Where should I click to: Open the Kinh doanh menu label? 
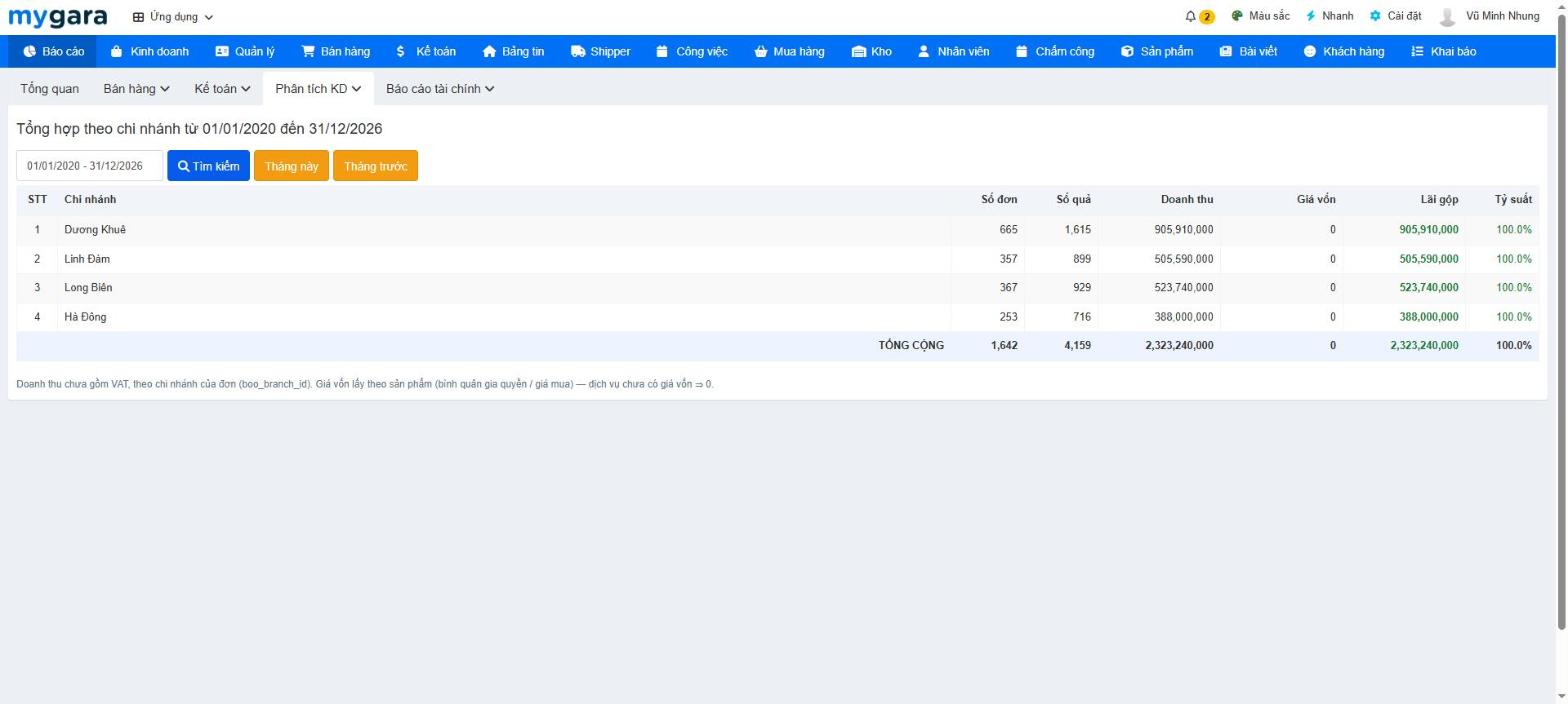(x=159, y=51)
